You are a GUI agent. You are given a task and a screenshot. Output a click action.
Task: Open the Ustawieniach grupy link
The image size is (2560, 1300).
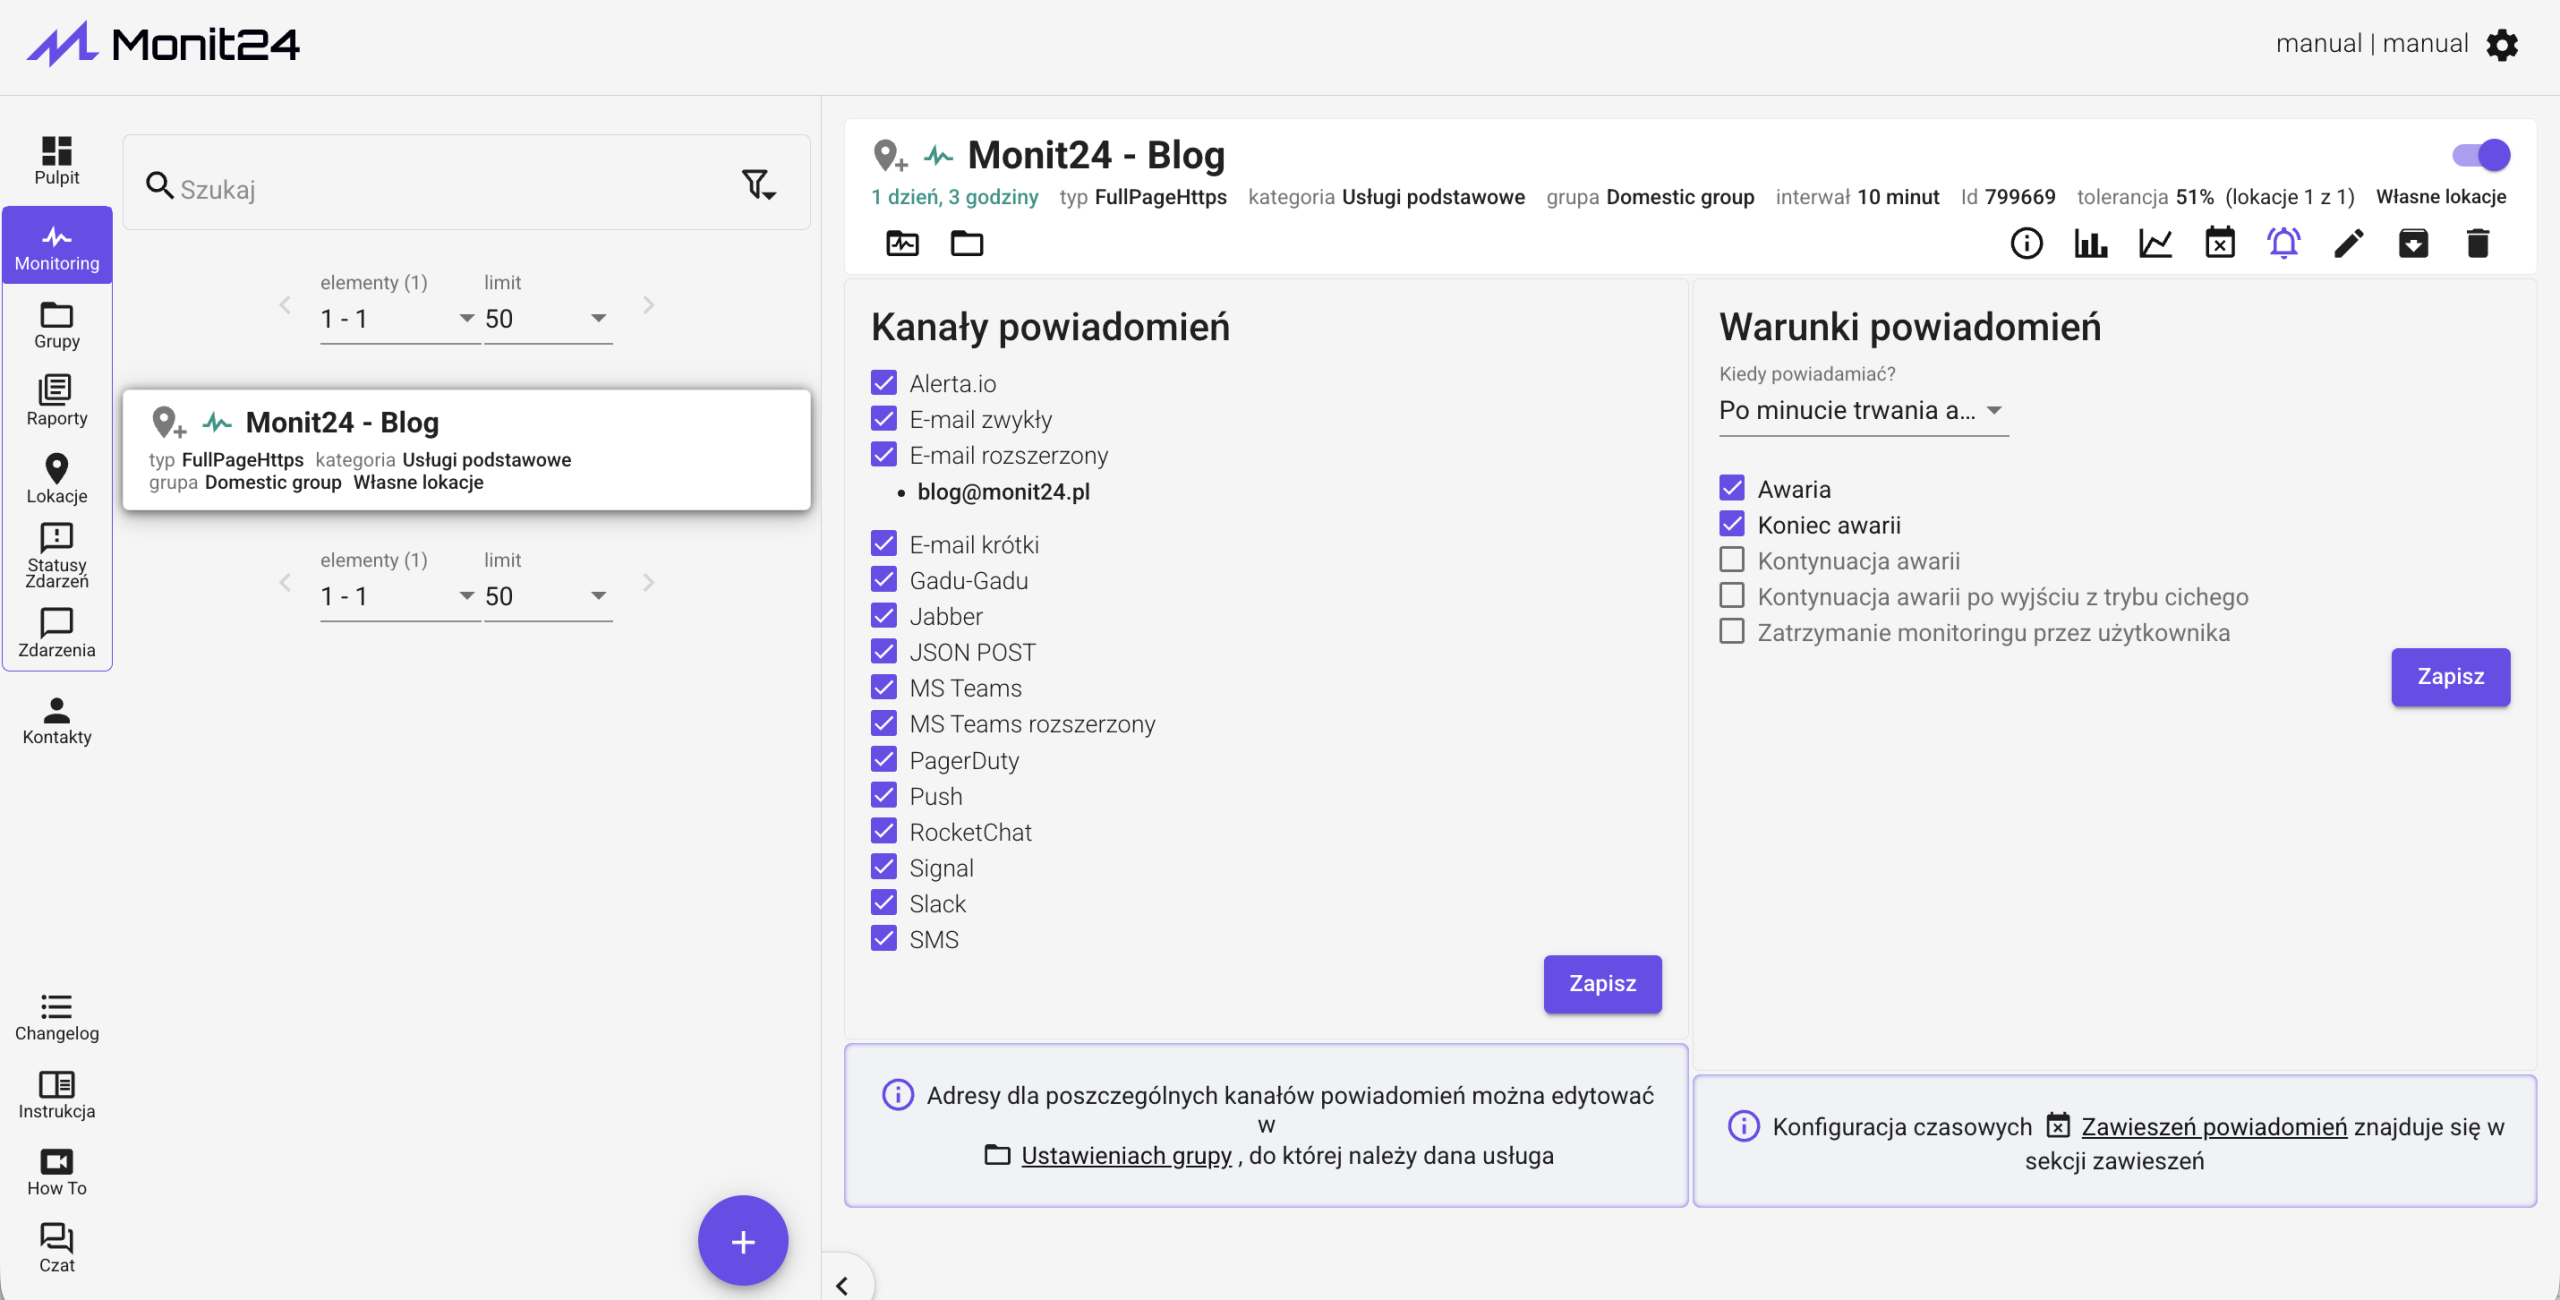point(1126,1156)
